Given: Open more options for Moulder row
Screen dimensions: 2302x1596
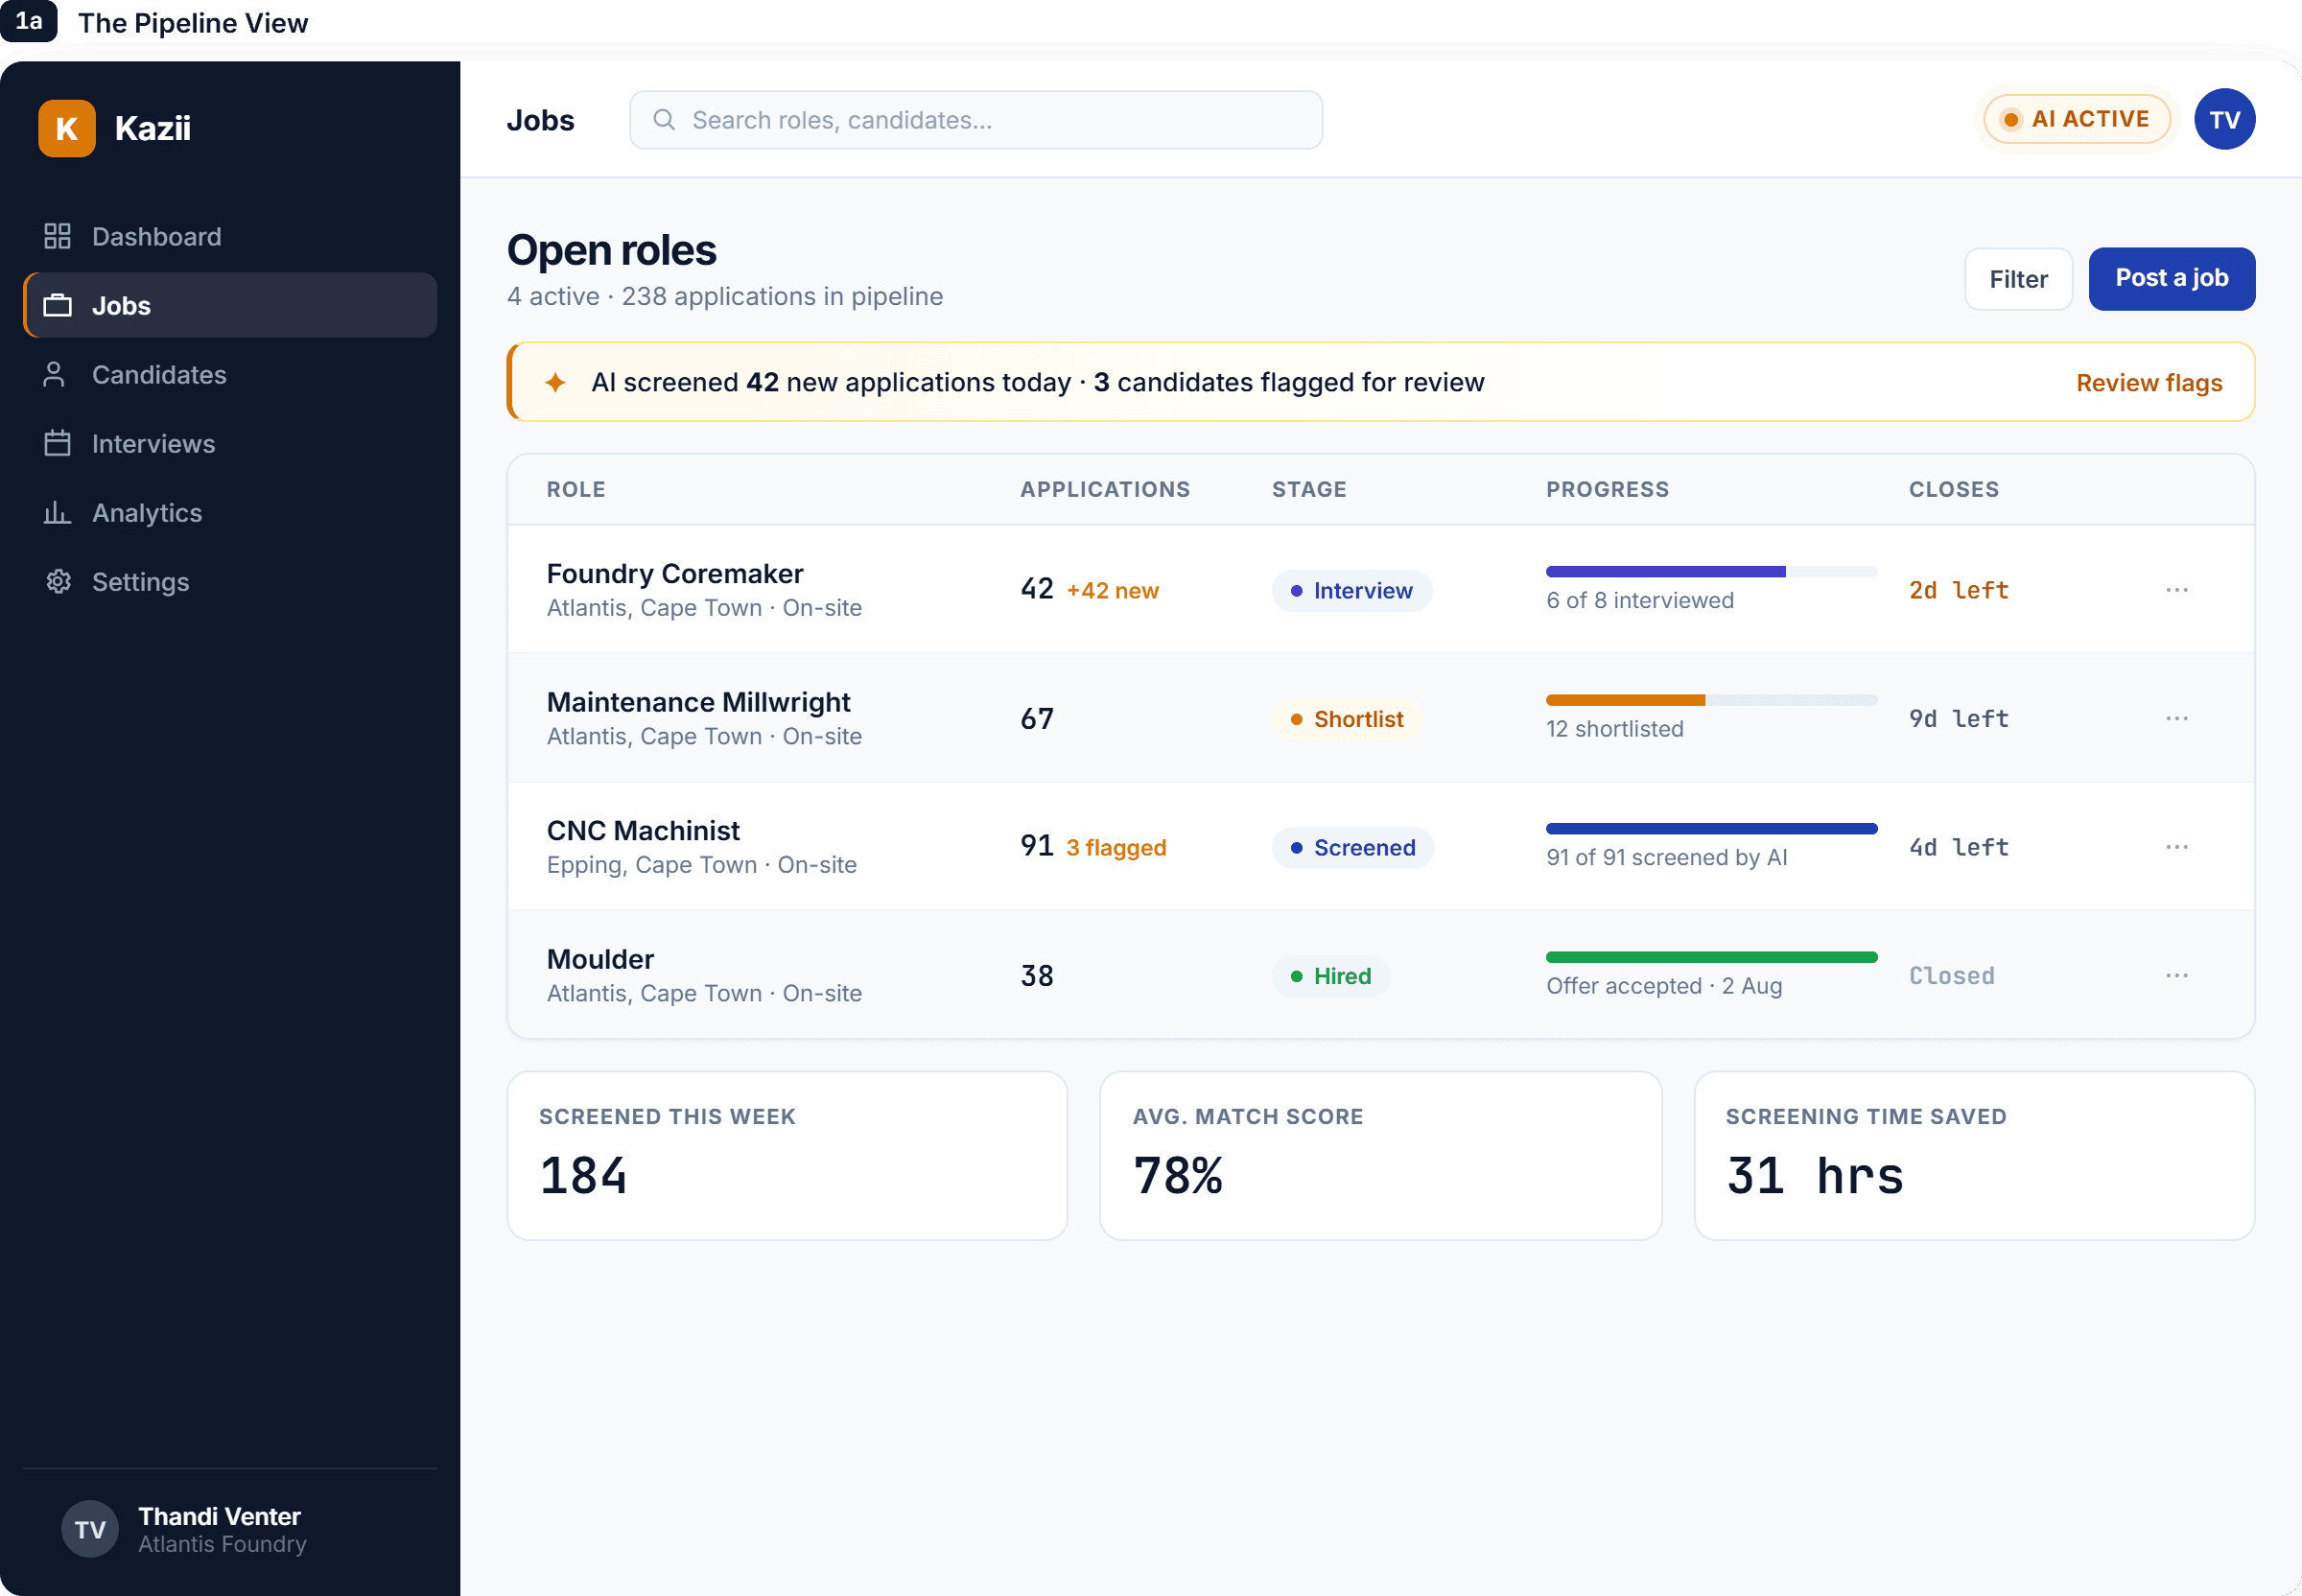Looking at the screenshot, I should [2176, 976].
